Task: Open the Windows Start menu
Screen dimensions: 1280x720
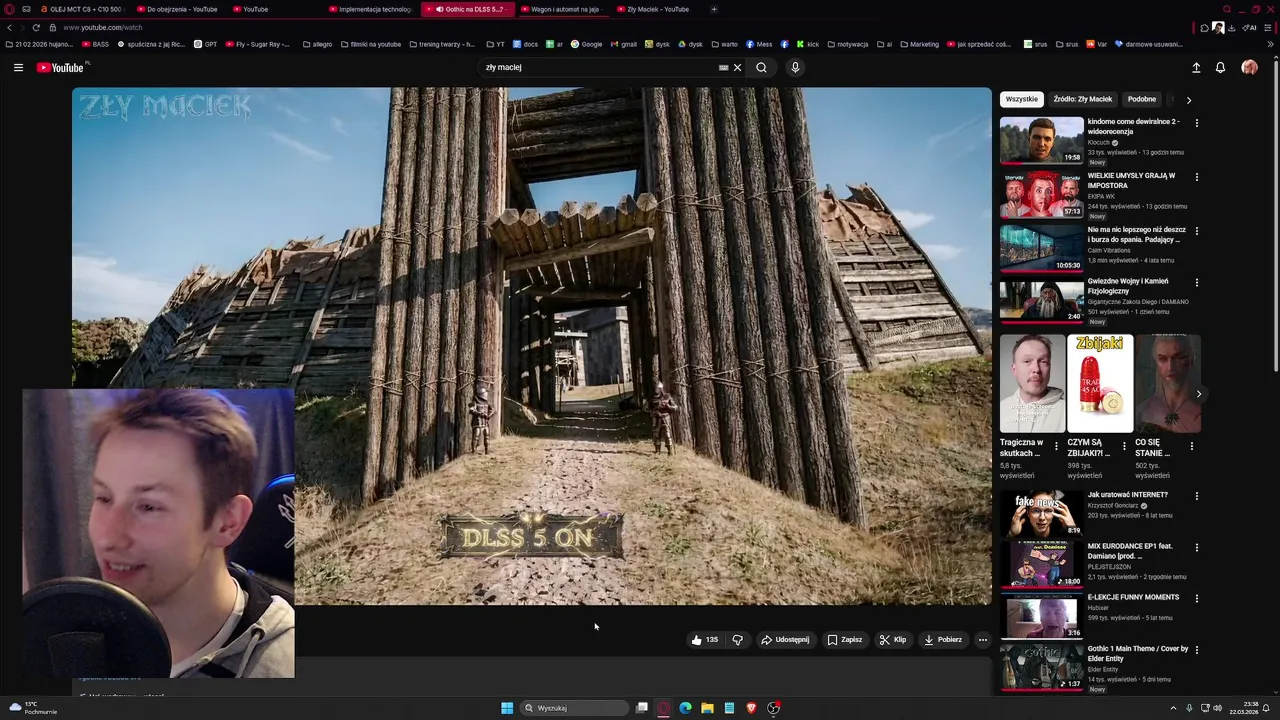Action: tap(507, 708)
